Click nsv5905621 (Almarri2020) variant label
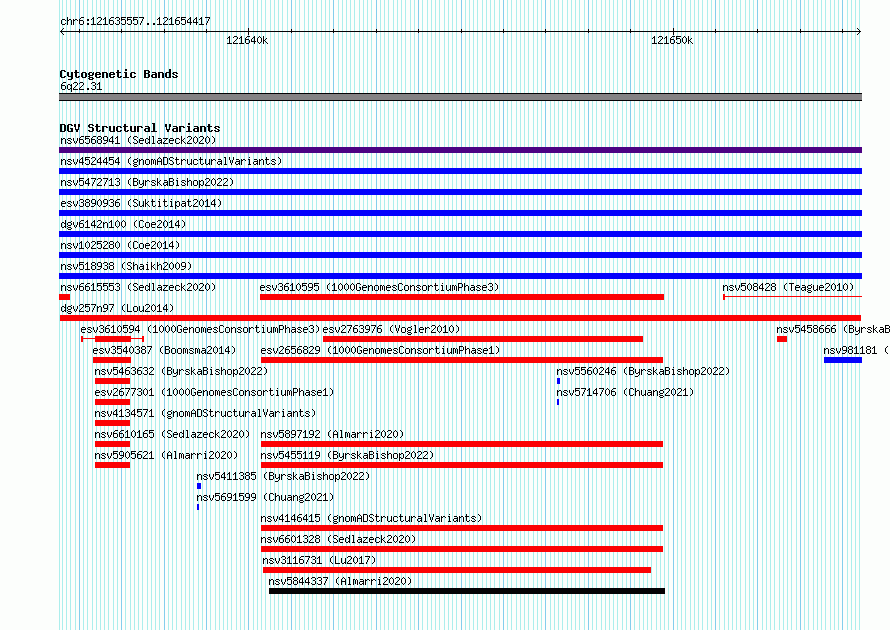This screenshot has width=890, height=630. 166,455
